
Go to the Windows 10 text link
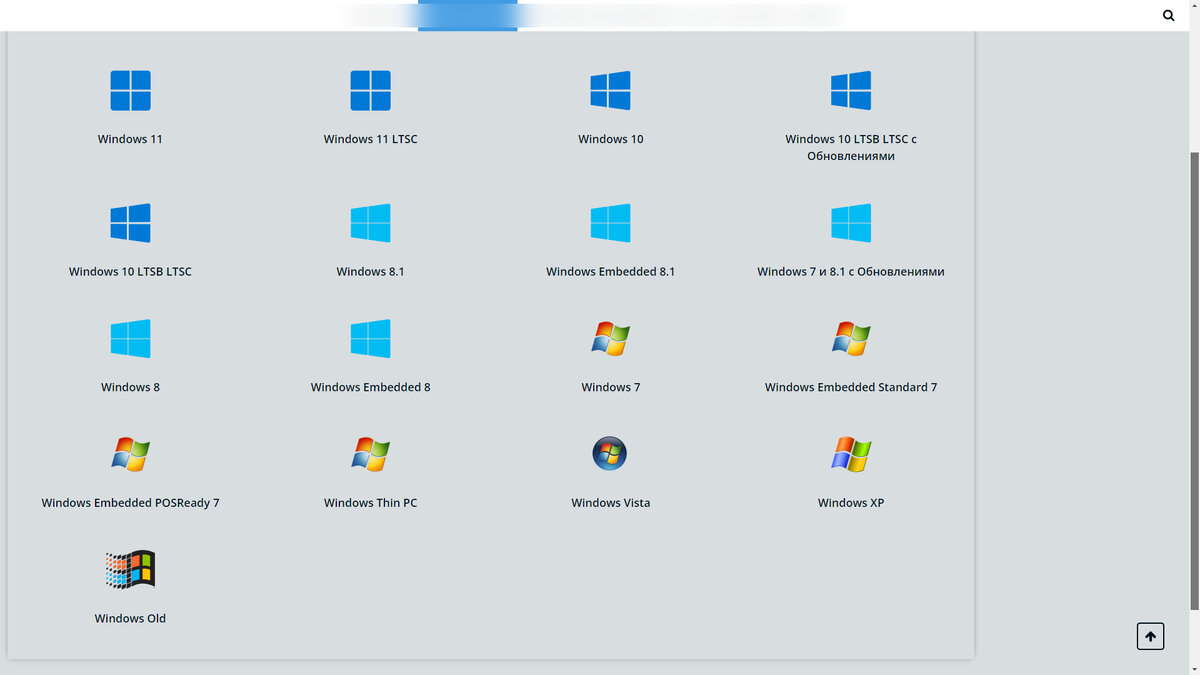610,139
